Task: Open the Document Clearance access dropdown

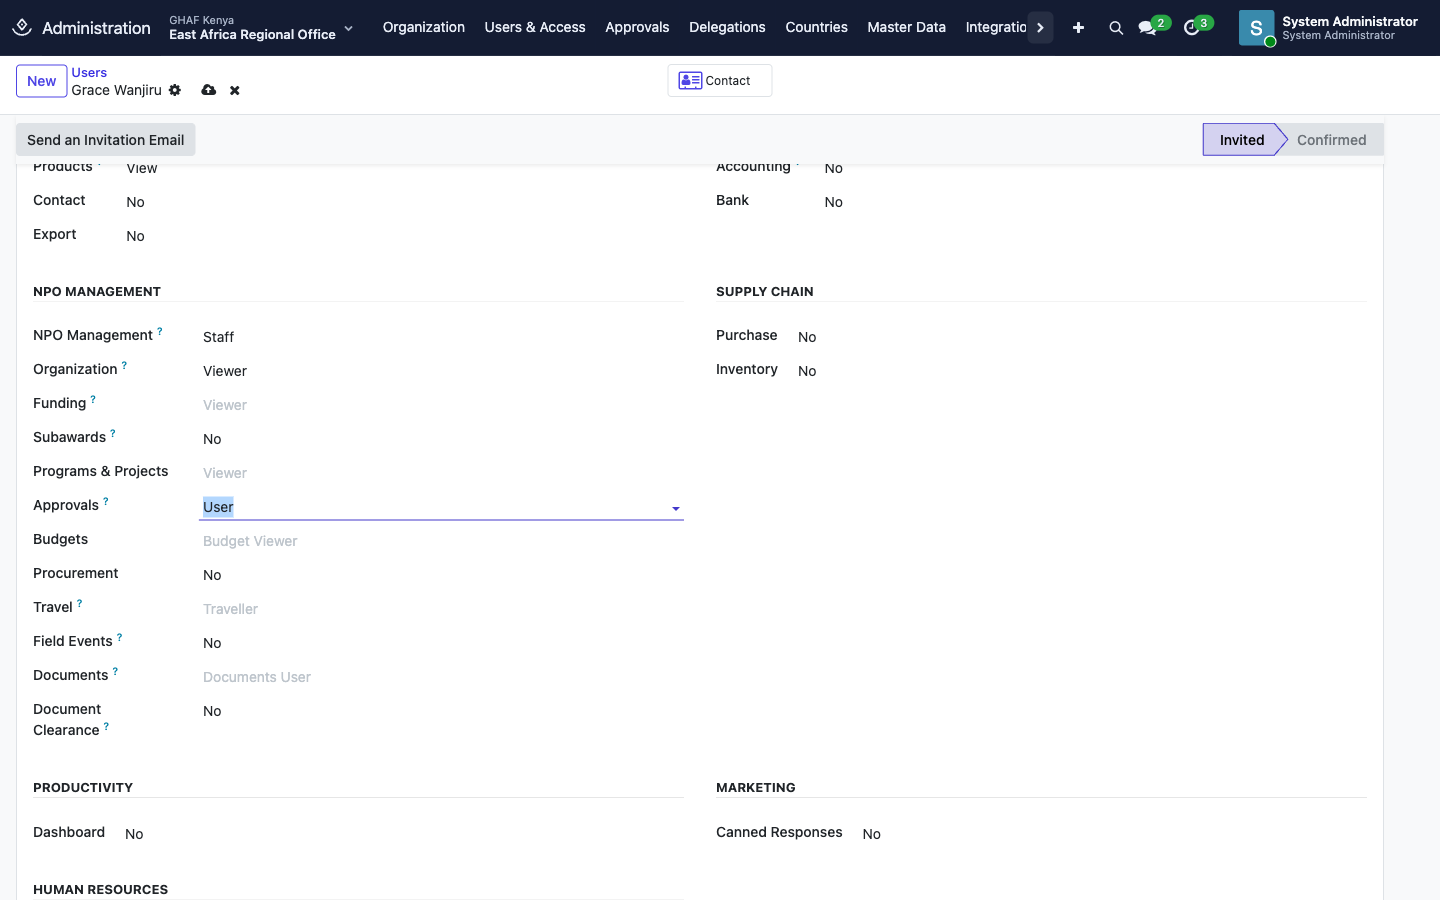Action: tap(441, 711)
